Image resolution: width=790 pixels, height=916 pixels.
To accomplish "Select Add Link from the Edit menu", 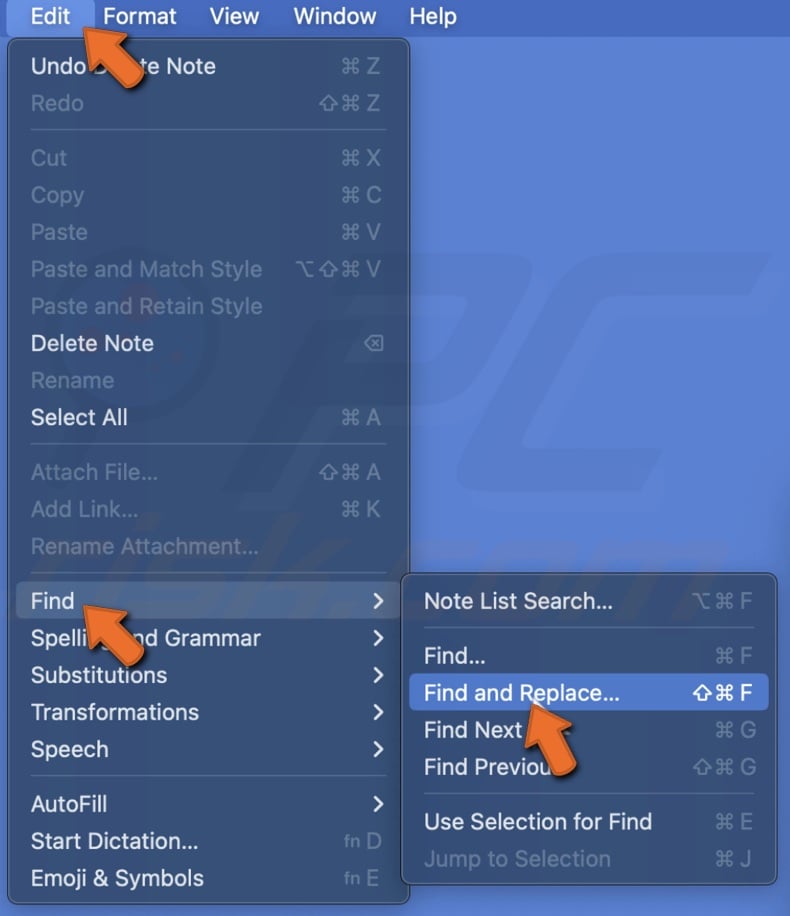I will click(x=83, y=509).
